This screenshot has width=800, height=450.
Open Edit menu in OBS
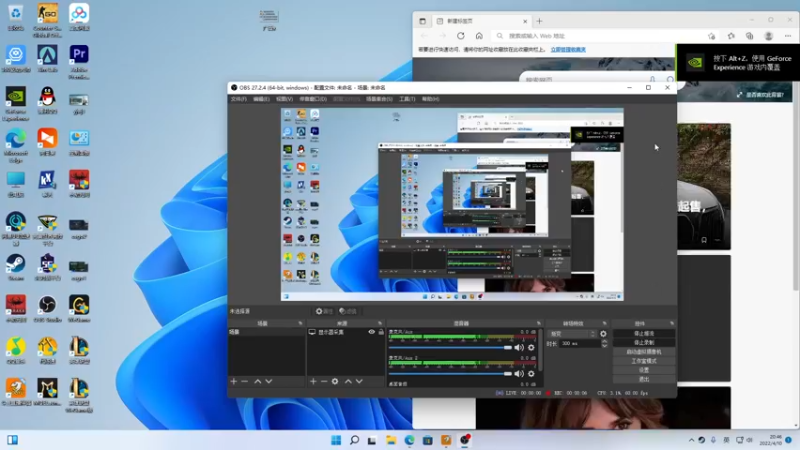click(x=261, y=99)
